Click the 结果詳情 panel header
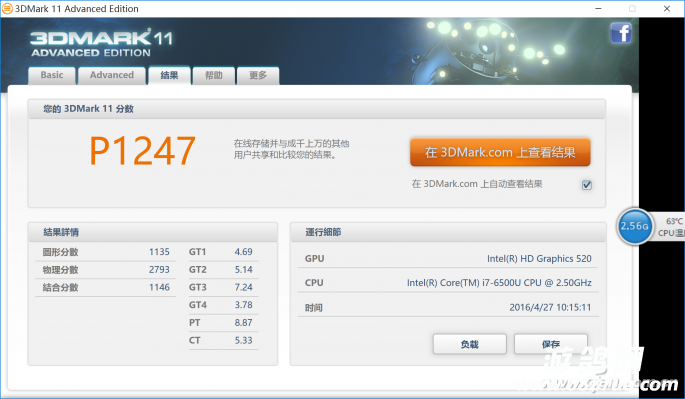 tap(153, 232)
